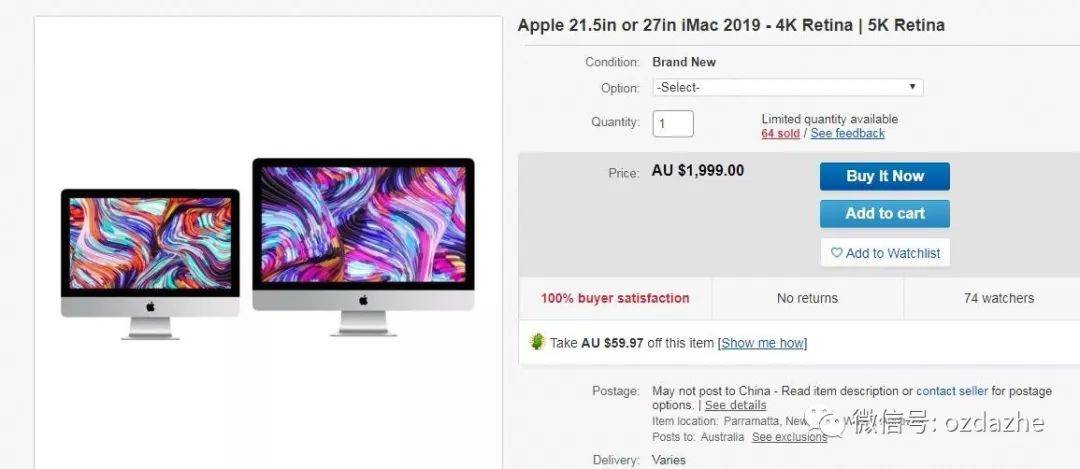Click the heart icon on Add to Watchlist
Screen dimensions: 1080x469
coord(836,253)
